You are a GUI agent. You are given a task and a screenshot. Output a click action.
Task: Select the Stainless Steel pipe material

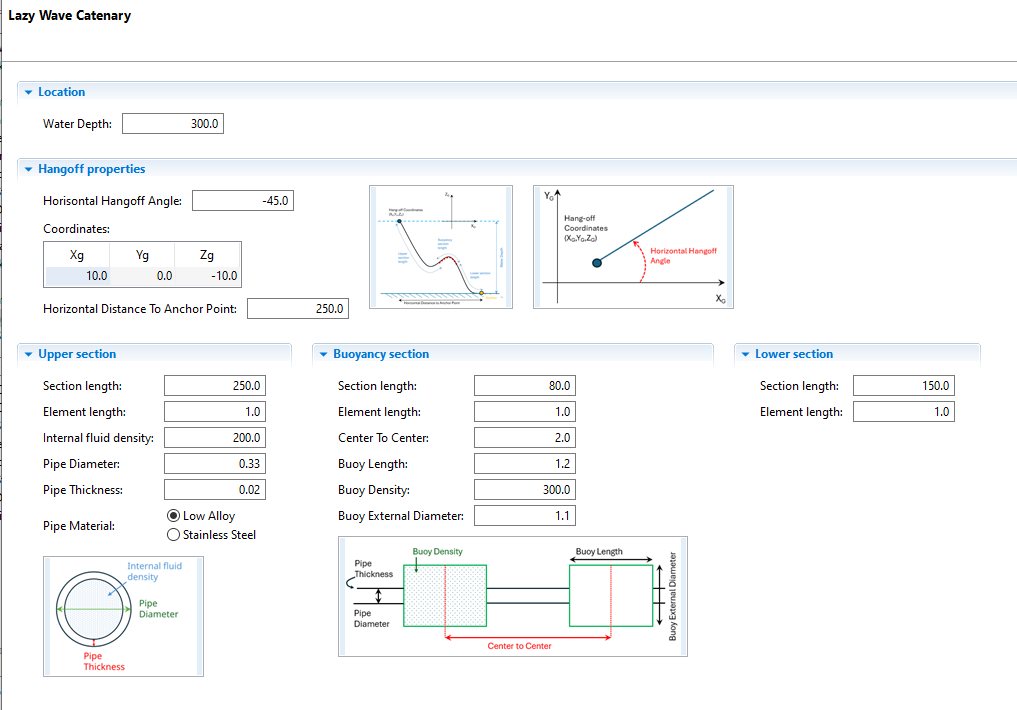click(x=174, y=535)
